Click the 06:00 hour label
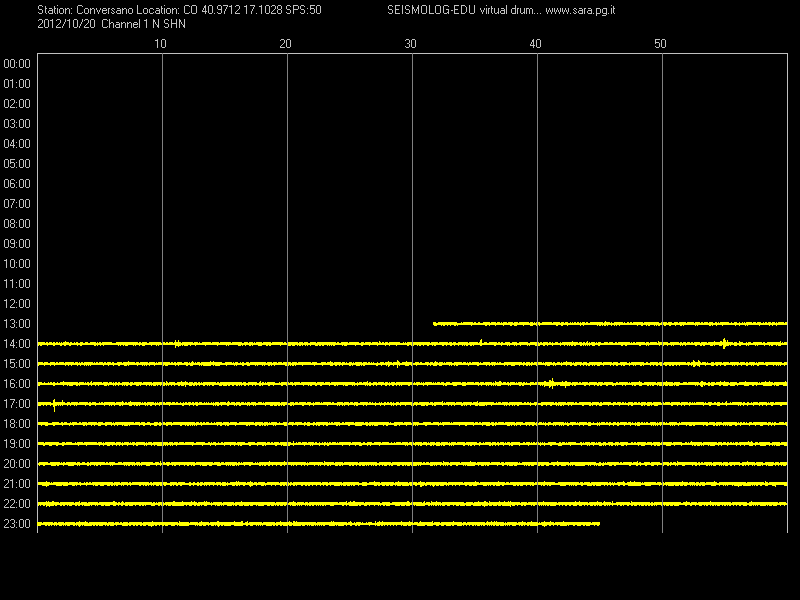800x600 pixels. 17,184
